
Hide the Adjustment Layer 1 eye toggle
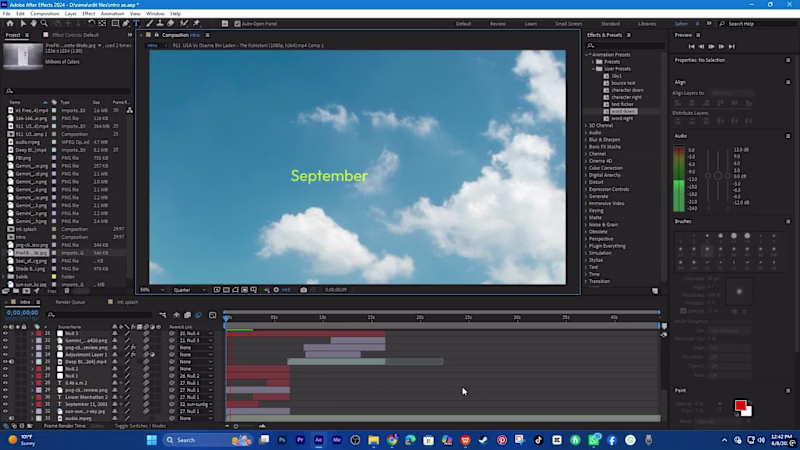click(x=6, y=355)
